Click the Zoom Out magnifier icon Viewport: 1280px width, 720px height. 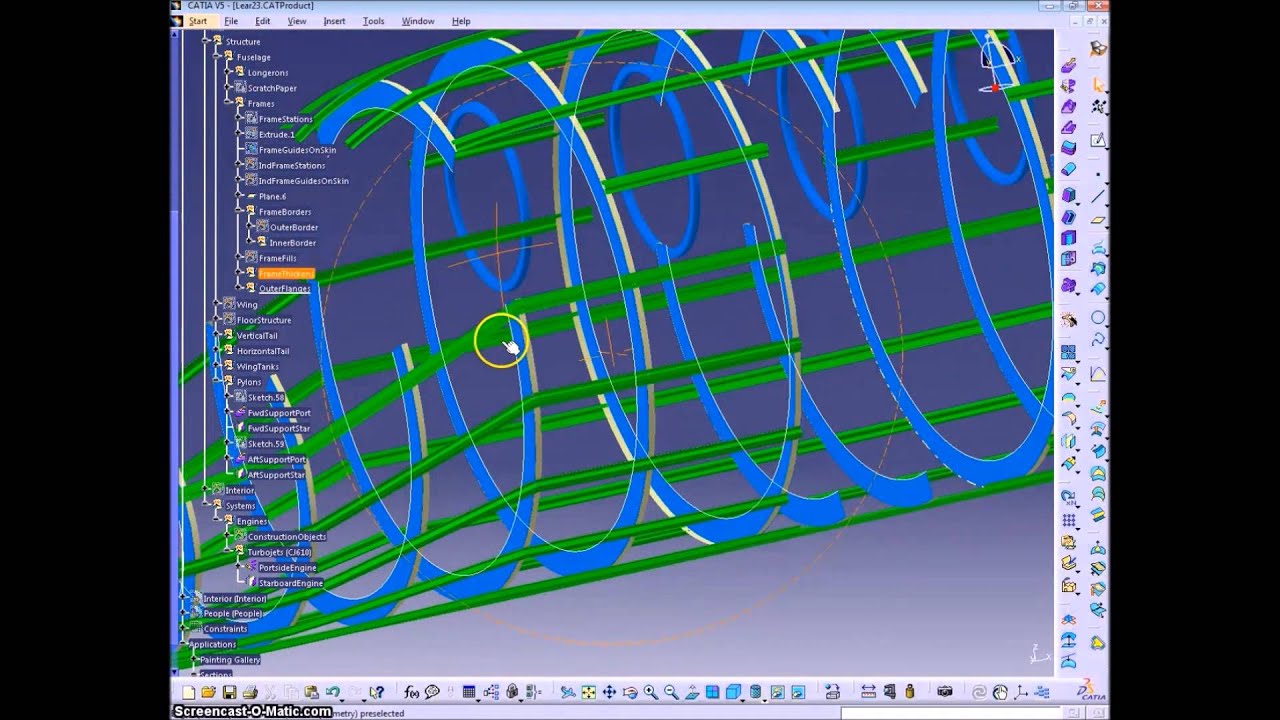click(x=671, y=692)
